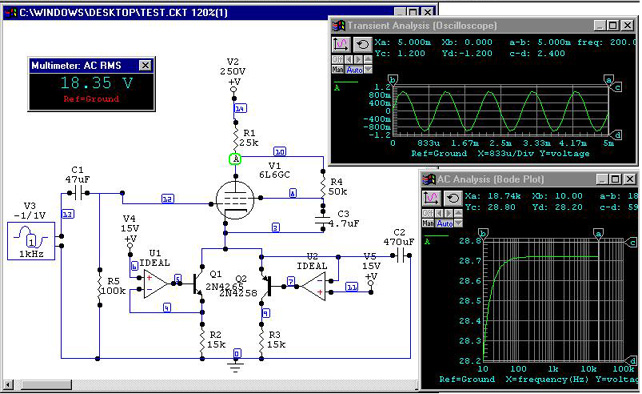The width and height of the screenshot is (642, 394).
Task: Select cursor marker d in Bode Plot
Action: (x=632, y=361)
